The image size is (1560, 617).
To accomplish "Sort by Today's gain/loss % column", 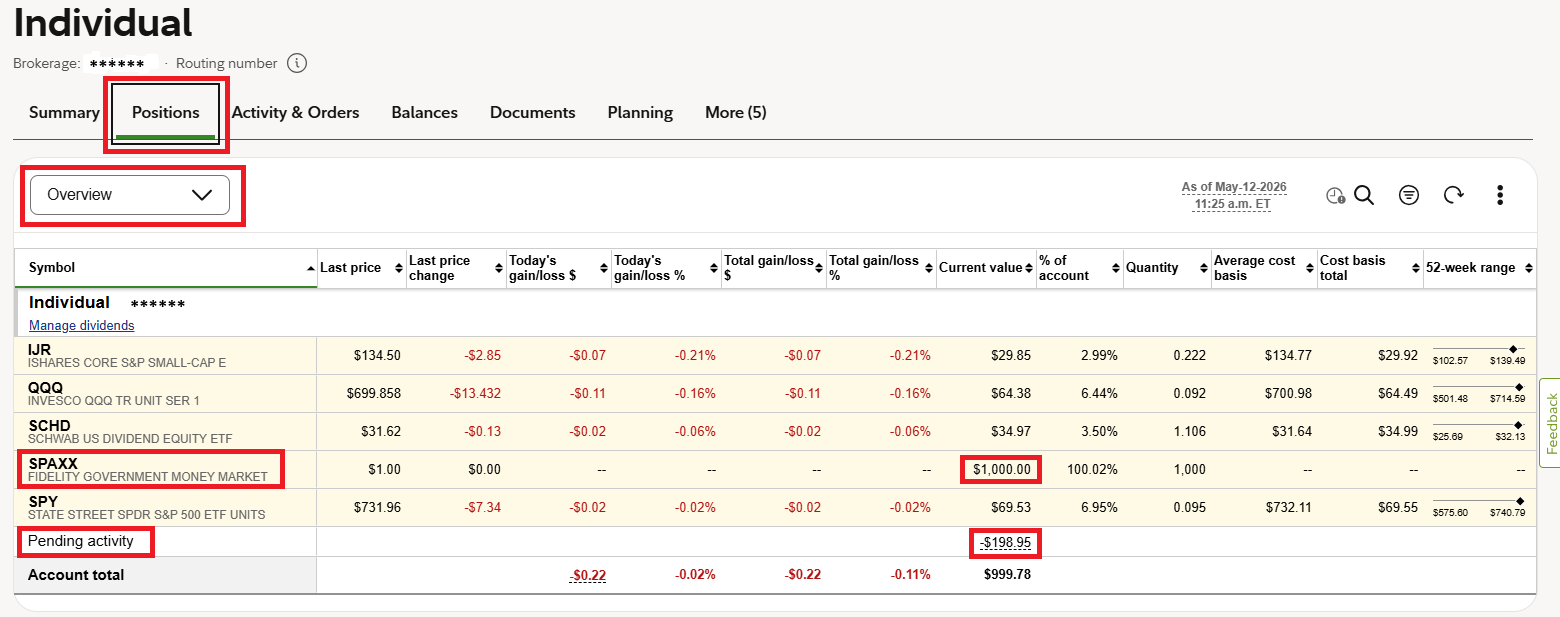I will point(666,268).
